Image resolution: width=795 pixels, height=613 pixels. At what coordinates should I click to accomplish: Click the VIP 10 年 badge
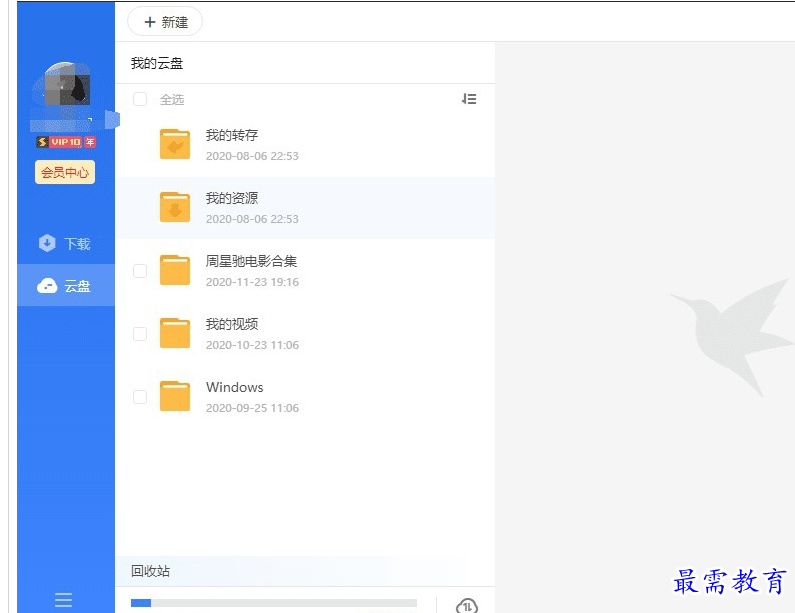[66, 142]
